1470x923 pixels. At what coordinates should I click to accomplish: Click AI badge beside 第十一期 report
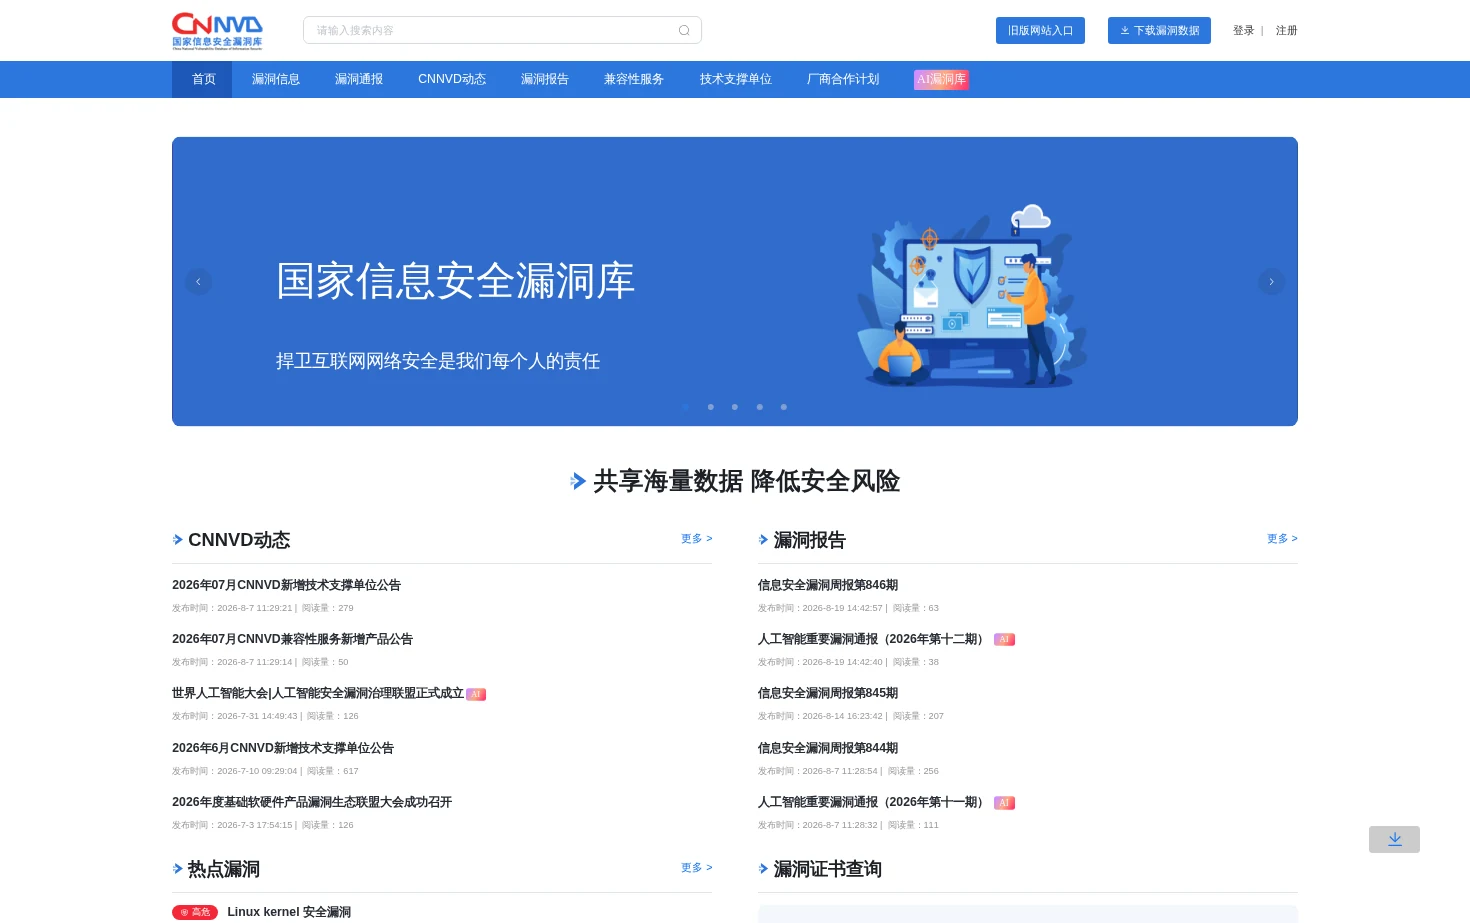click(1004, 803)
